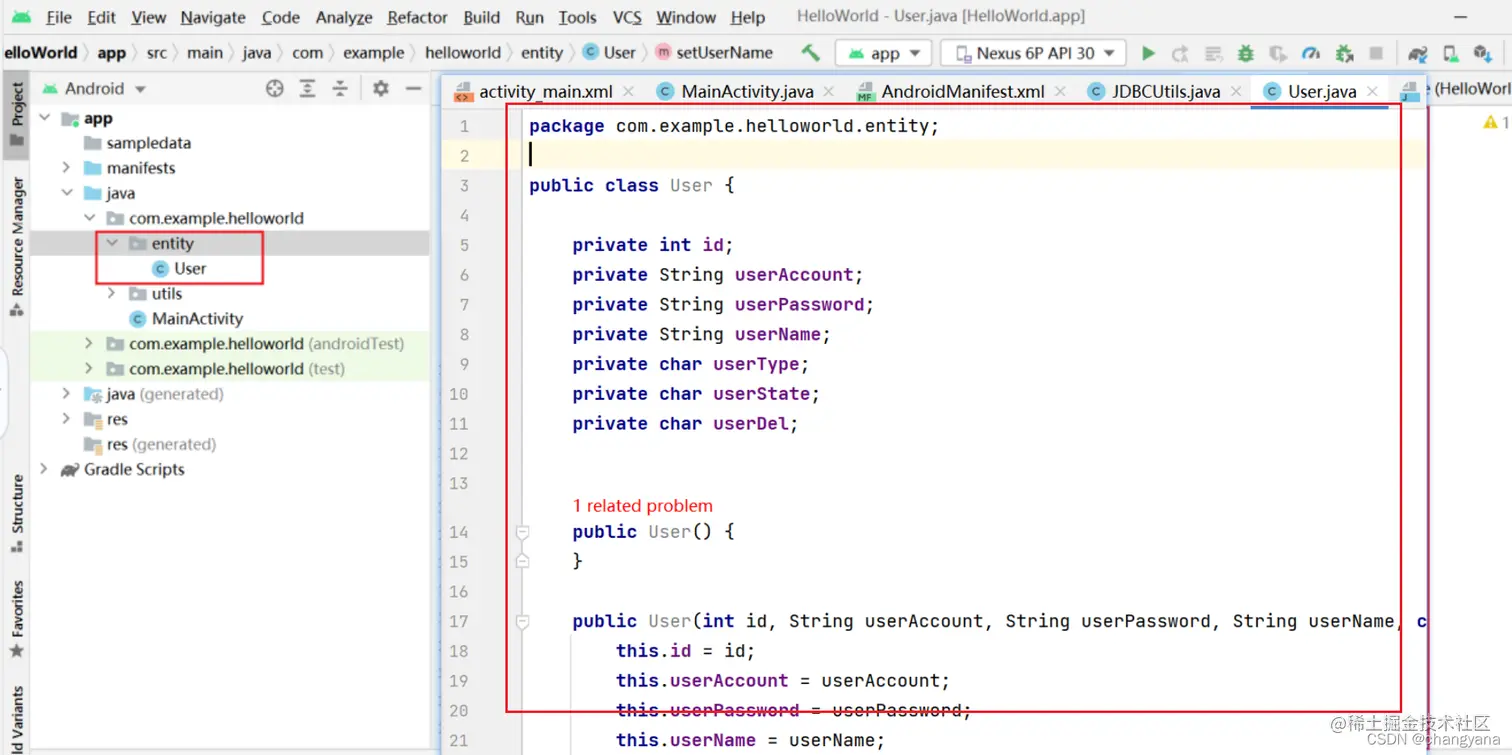Image resolution: width=1512 pixels, height=755 pixels.
Task: Toggle the Resource Manager tool window
Action: click(x=16, y=248)
